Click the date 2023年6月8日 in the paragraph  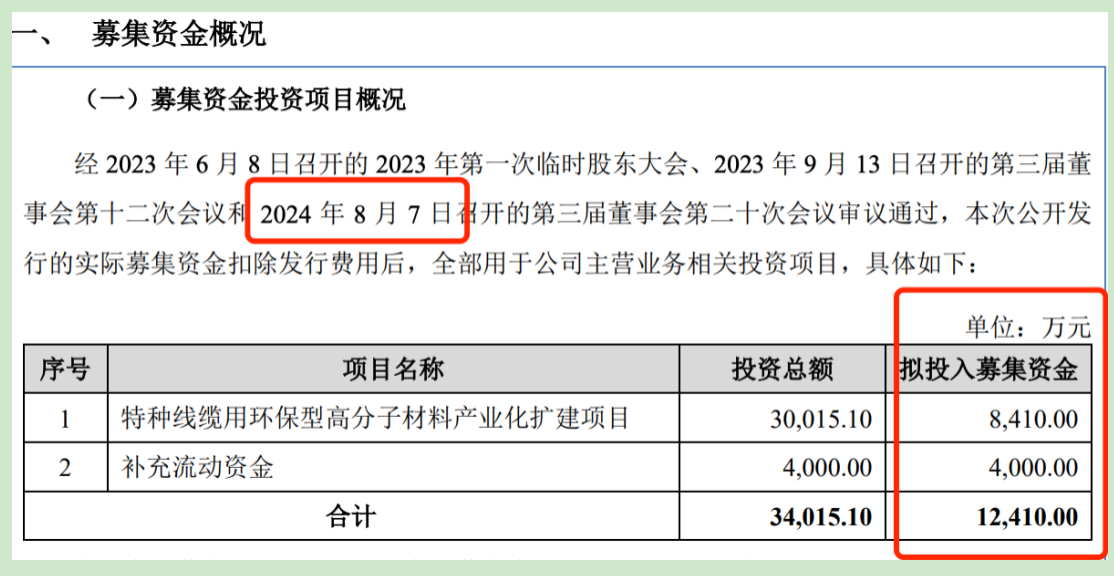click(x=187, y=163)
